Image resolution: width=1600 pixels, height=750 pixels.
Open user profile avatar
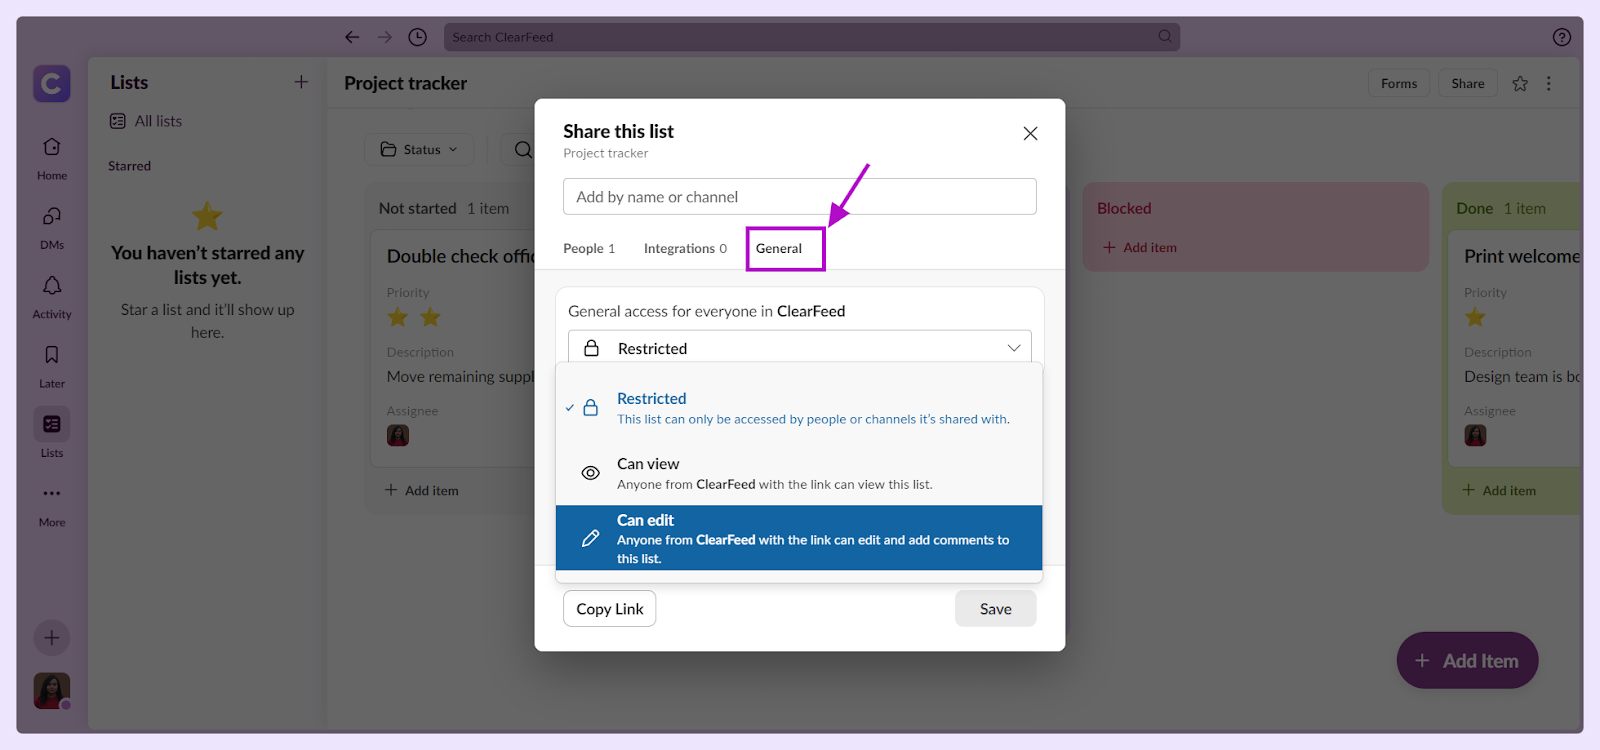click(x=52, y=691)
